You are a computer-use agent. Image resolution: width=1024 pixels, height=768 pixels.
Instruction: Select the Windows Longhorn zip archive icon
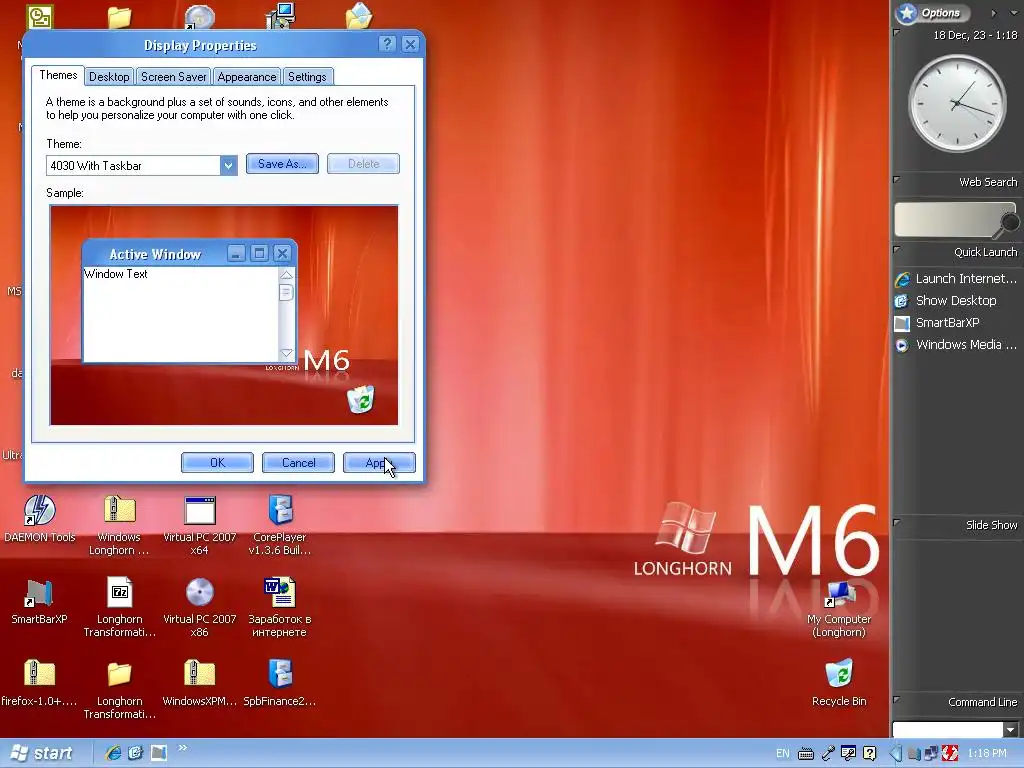119,526
